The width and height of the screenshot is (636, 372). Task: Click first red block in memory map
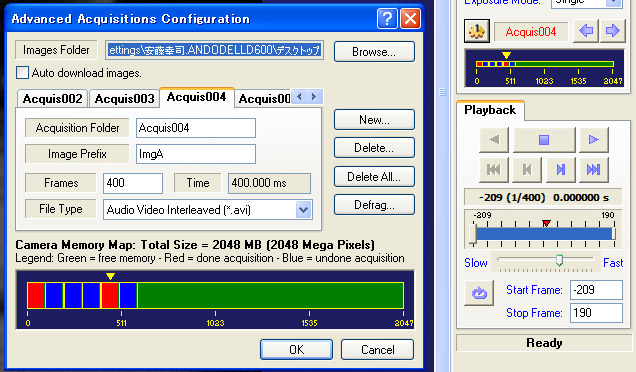[x=36, y=295]
